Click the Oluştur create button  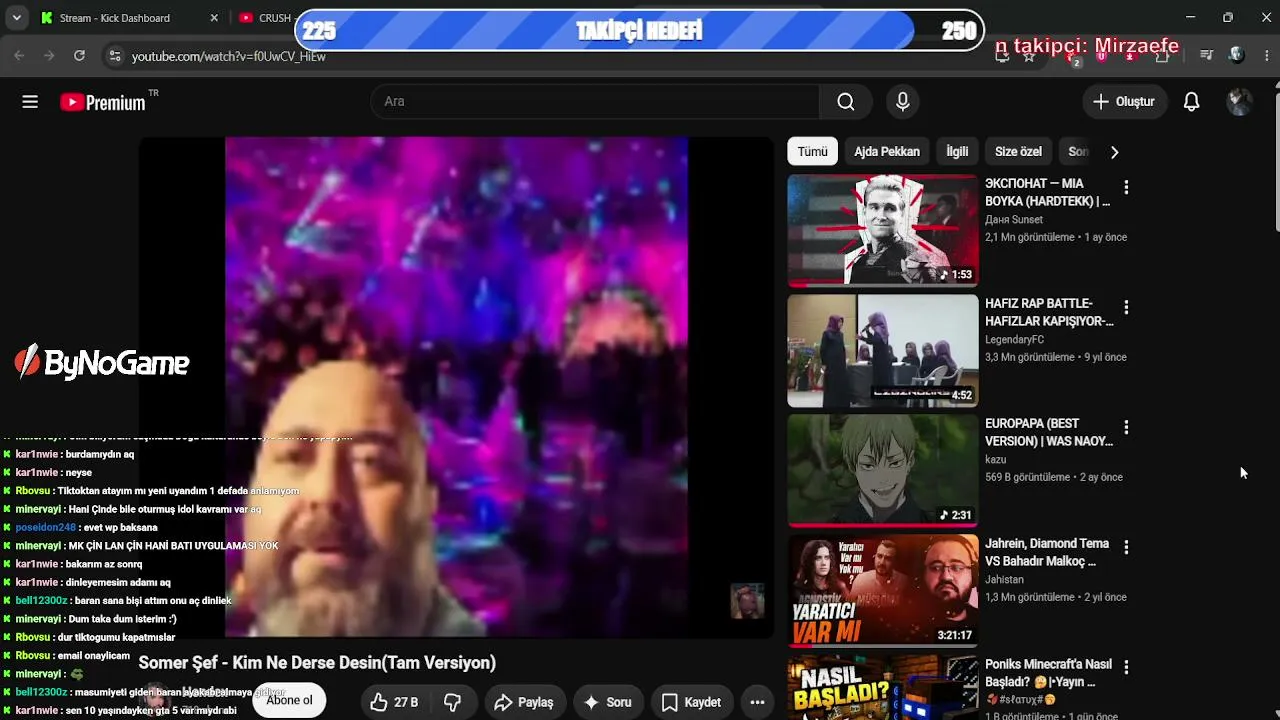(x=1124, y=102)
